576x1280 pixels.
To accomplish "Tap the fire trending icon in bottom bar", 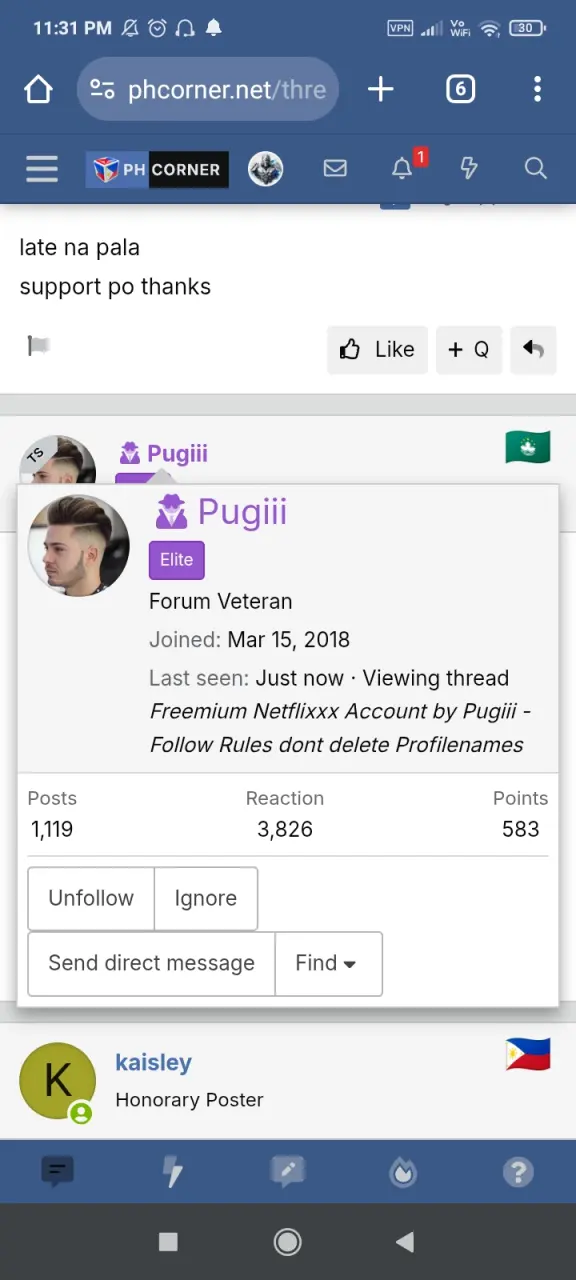I will [x=403, y=1171].
